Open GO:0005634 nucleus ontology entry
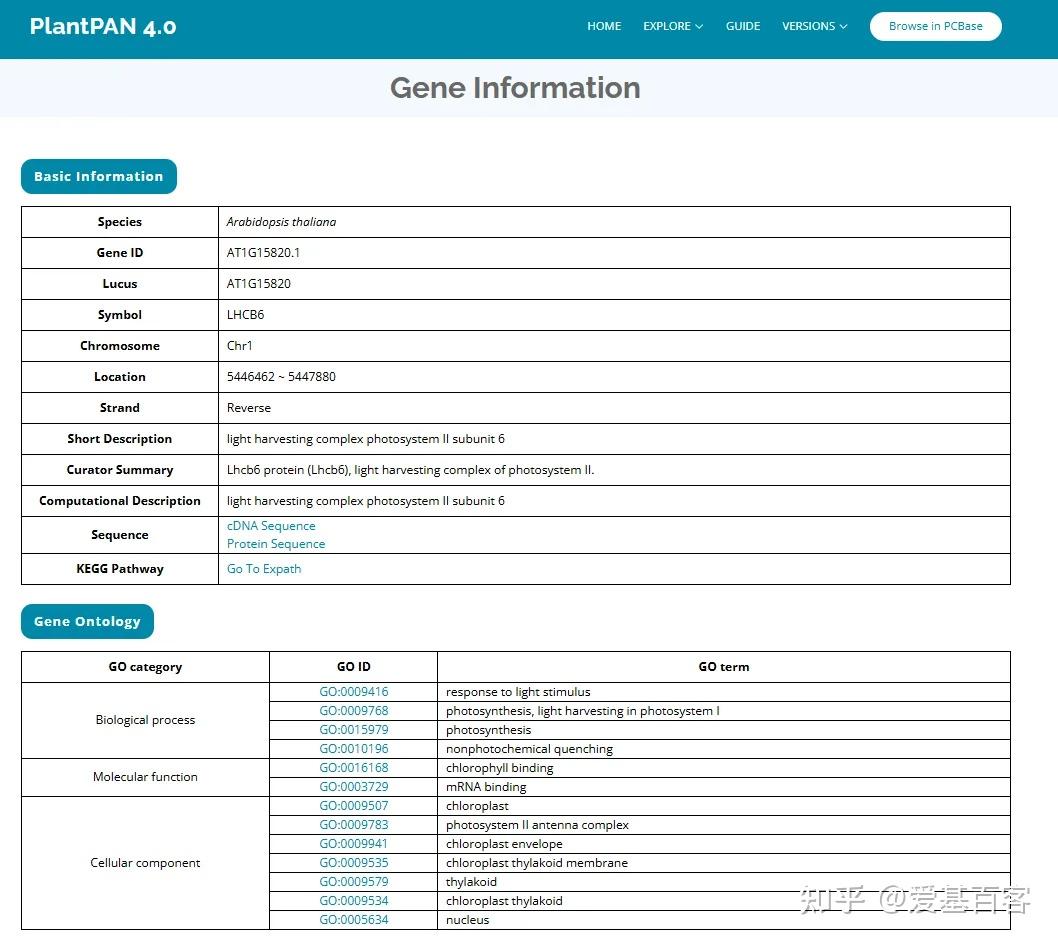The width and height of the screenshot is (1058, 944). coord(353,919)
